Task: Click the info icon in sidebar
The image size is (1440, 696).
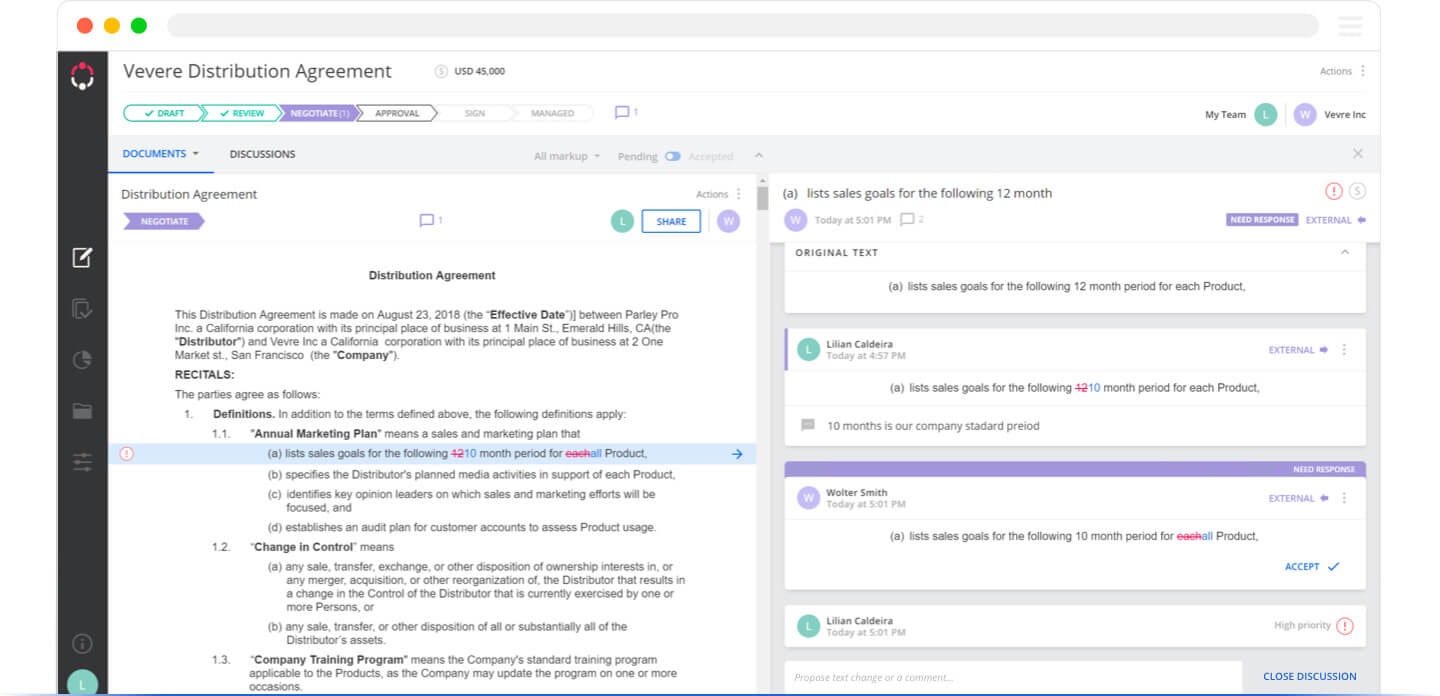Action: (x=82, y=643)
